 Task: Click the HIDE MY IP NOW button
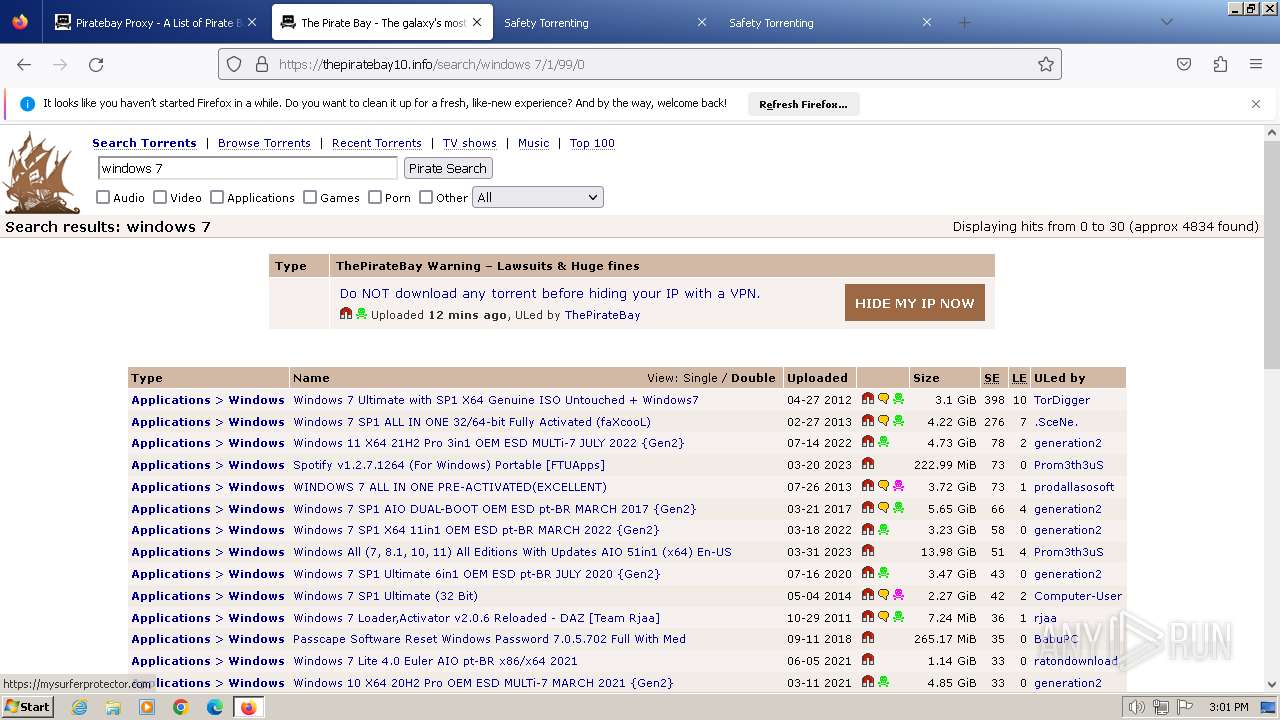pos(915,303)
